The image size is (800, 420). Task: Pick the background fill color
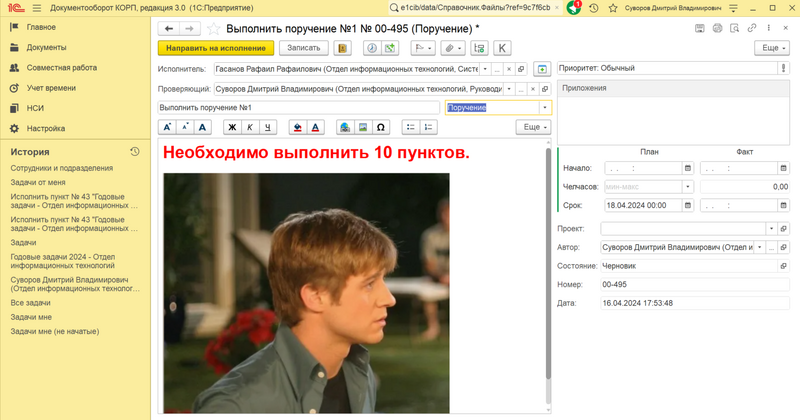[297, 127]
